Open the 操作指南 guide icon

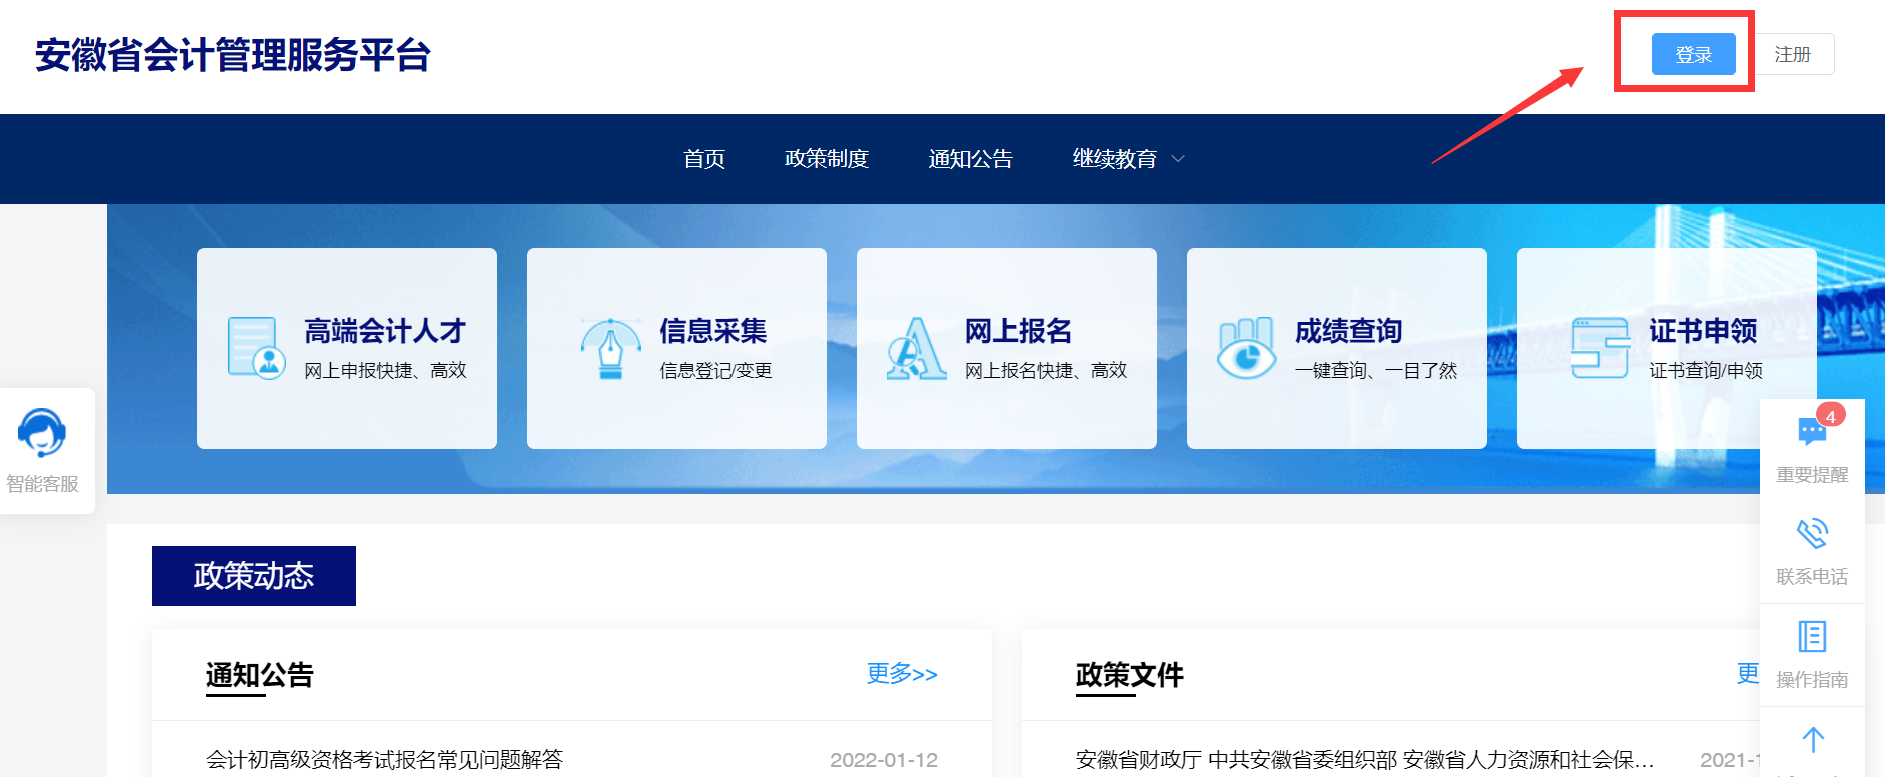click(x=1811, y=637)
